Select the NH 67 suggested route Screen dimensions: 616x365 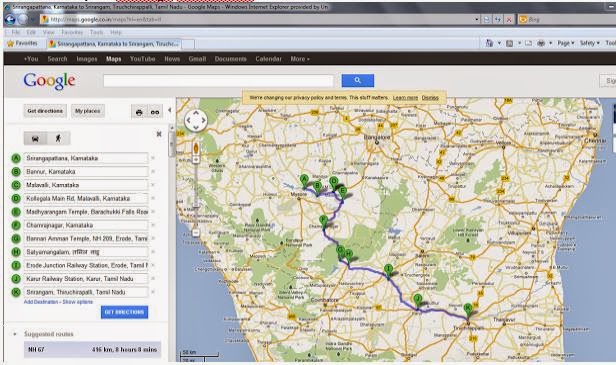92,349
